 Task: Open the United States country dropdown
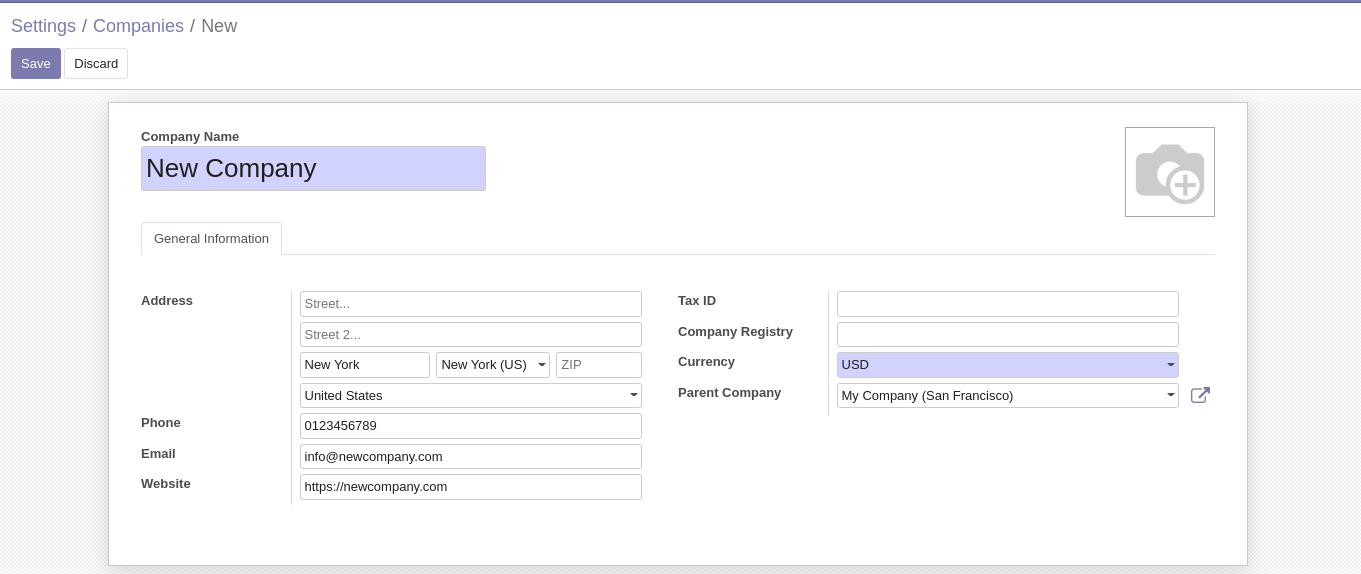point(471,396)
